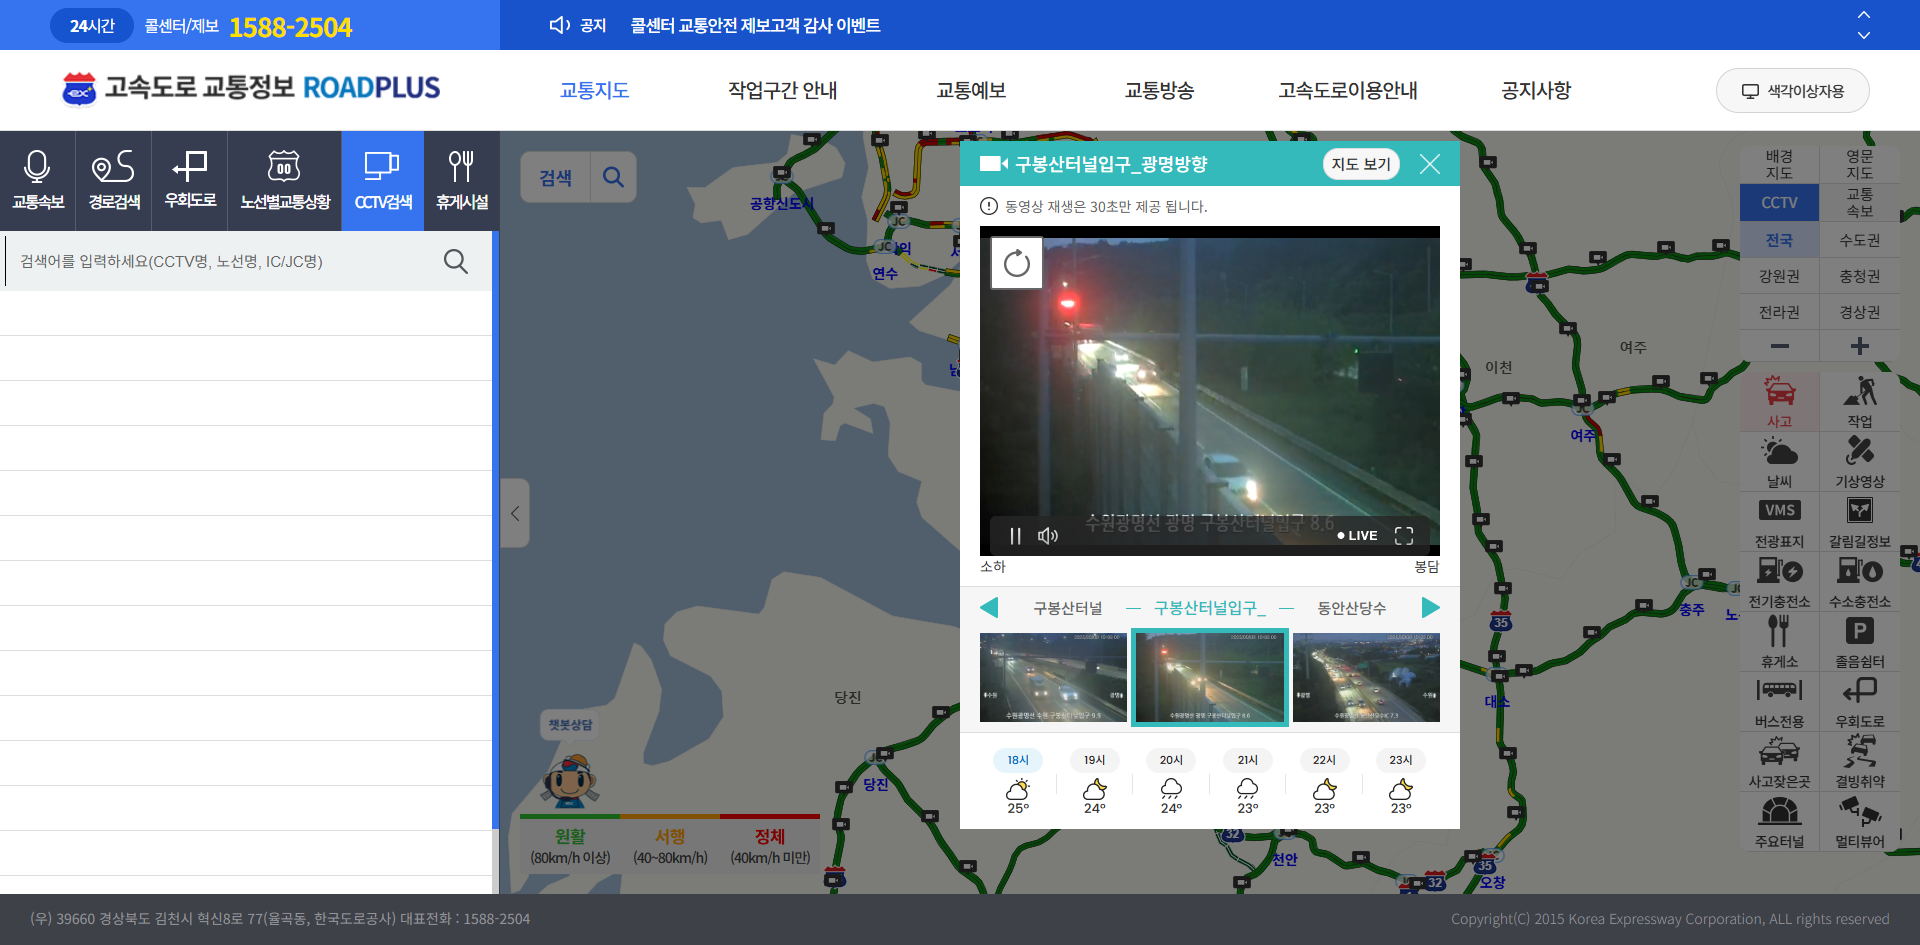Viewport: 1920px width, 945px height.
Task: Open the 교통예보 menu
Action: [x=970, y=90]
